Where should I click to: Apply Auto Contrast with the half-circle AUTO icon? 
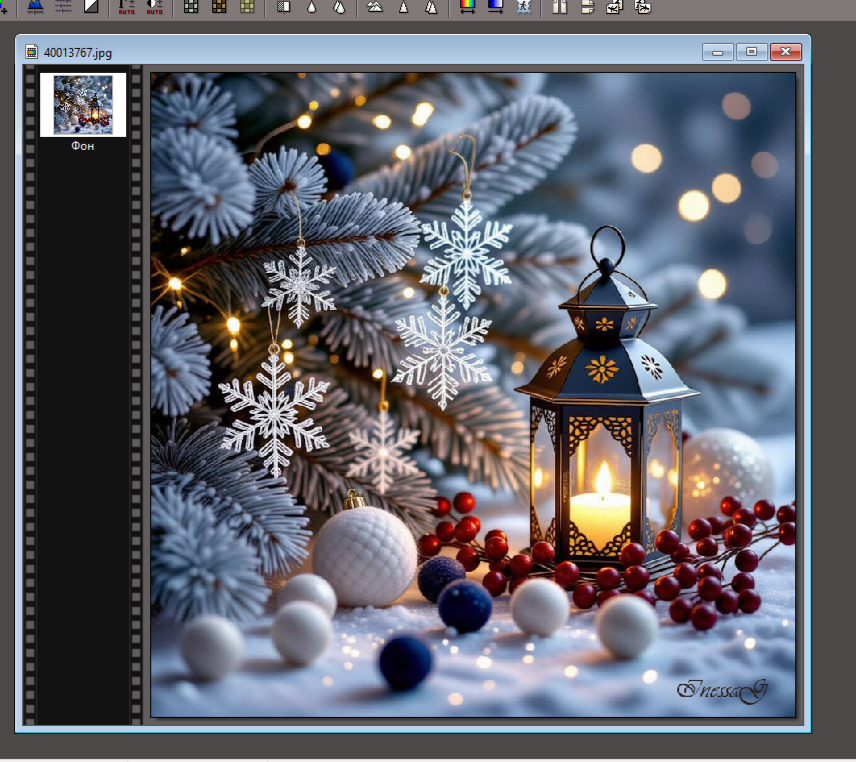[x=155, y=6]
